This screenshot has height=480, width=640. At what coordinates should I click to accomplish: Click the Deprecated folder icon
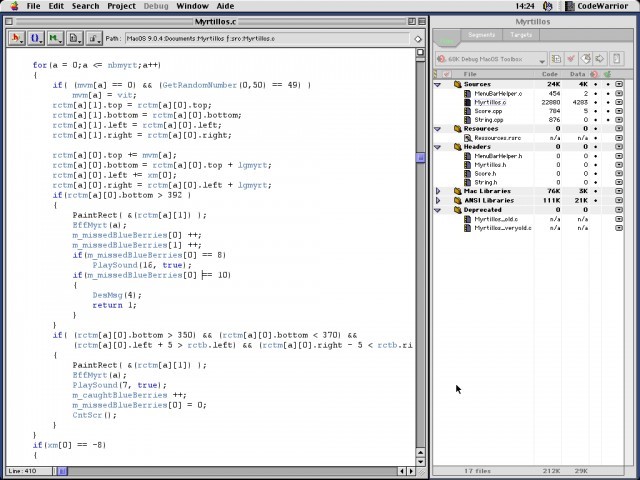(x=458, y=210)
